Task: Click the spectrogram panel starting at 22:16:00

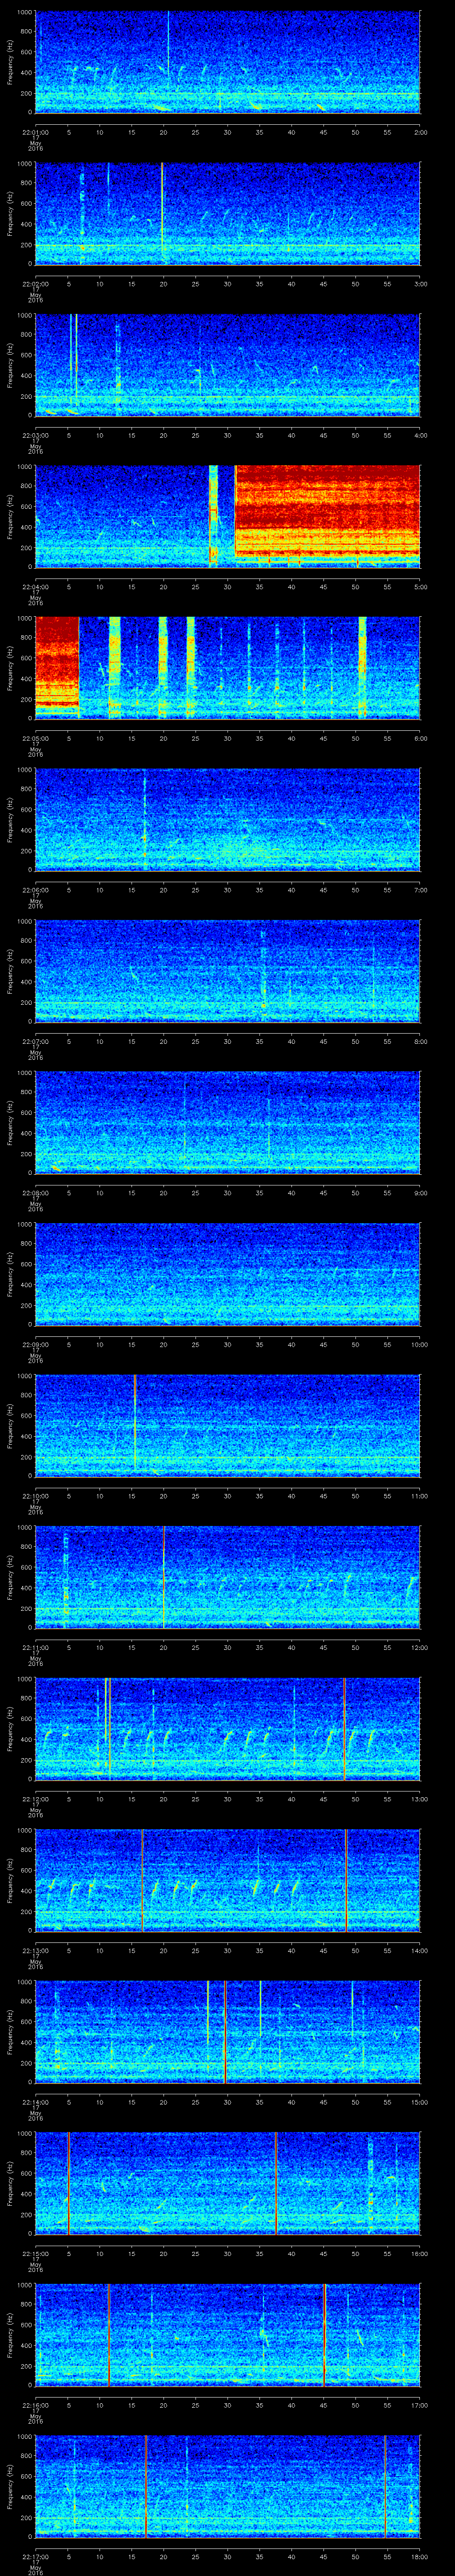Action: pos(227,2334)
